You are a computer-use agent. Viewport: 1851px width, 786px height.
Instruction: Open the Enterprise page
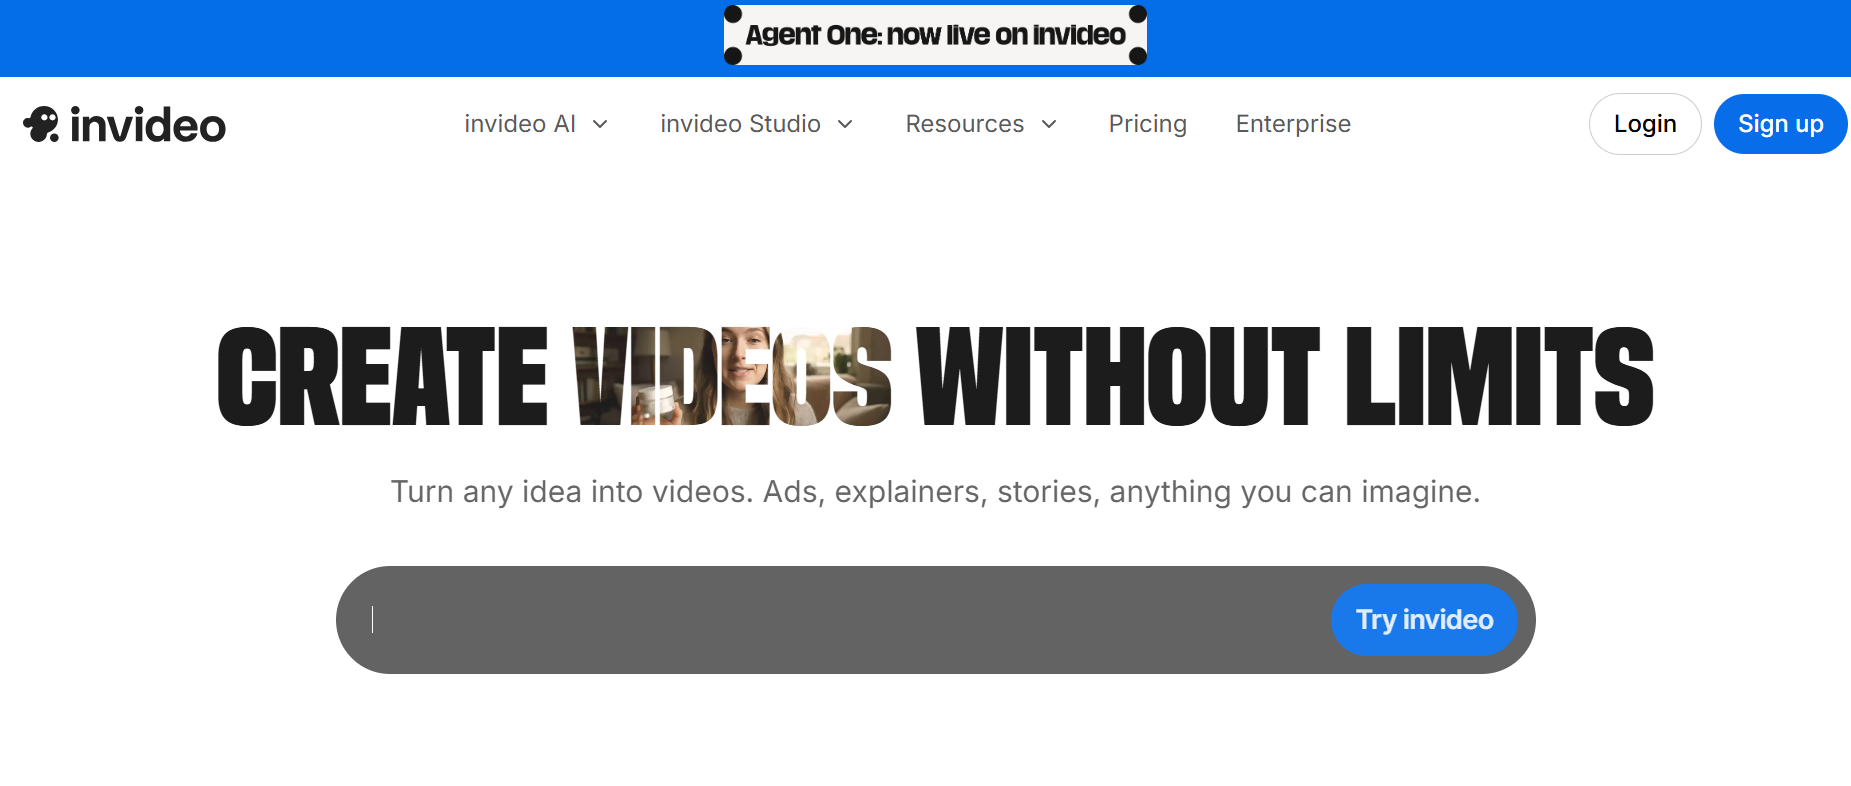coord(1293,124)
